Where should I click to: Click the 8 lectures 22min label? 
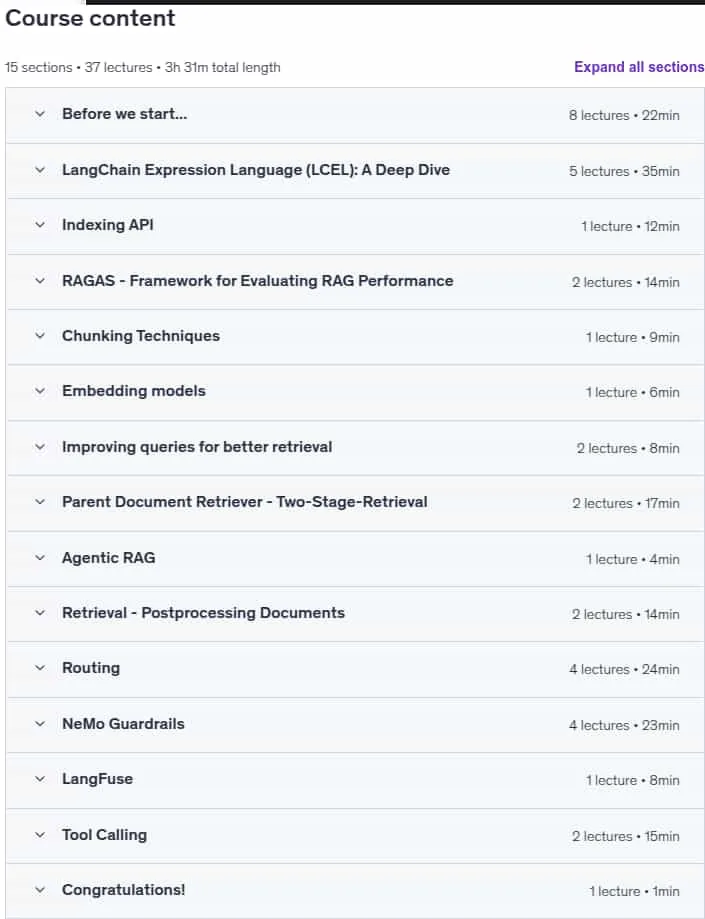pos(624,115)
